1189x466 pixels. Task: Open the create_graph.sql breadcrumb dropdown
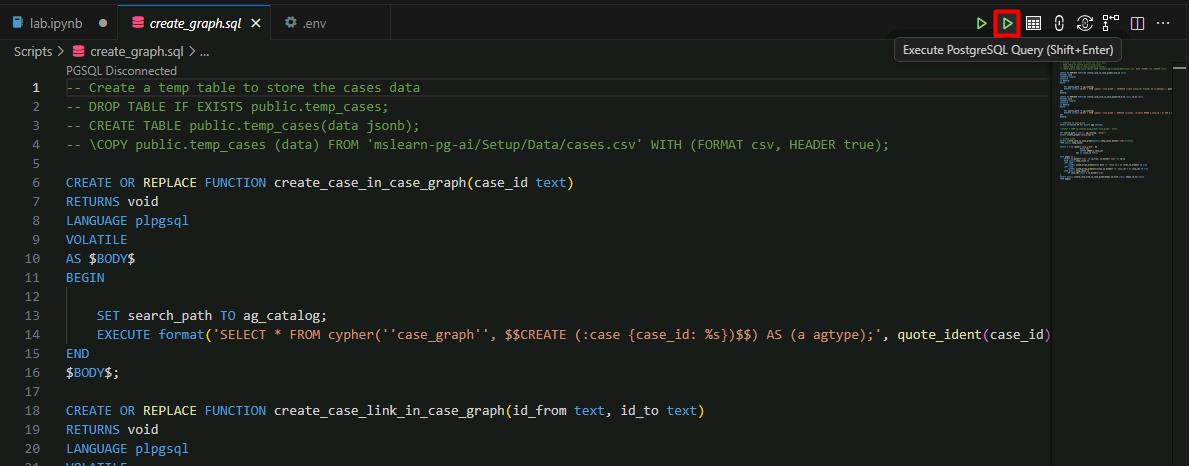tap(136, 50)
